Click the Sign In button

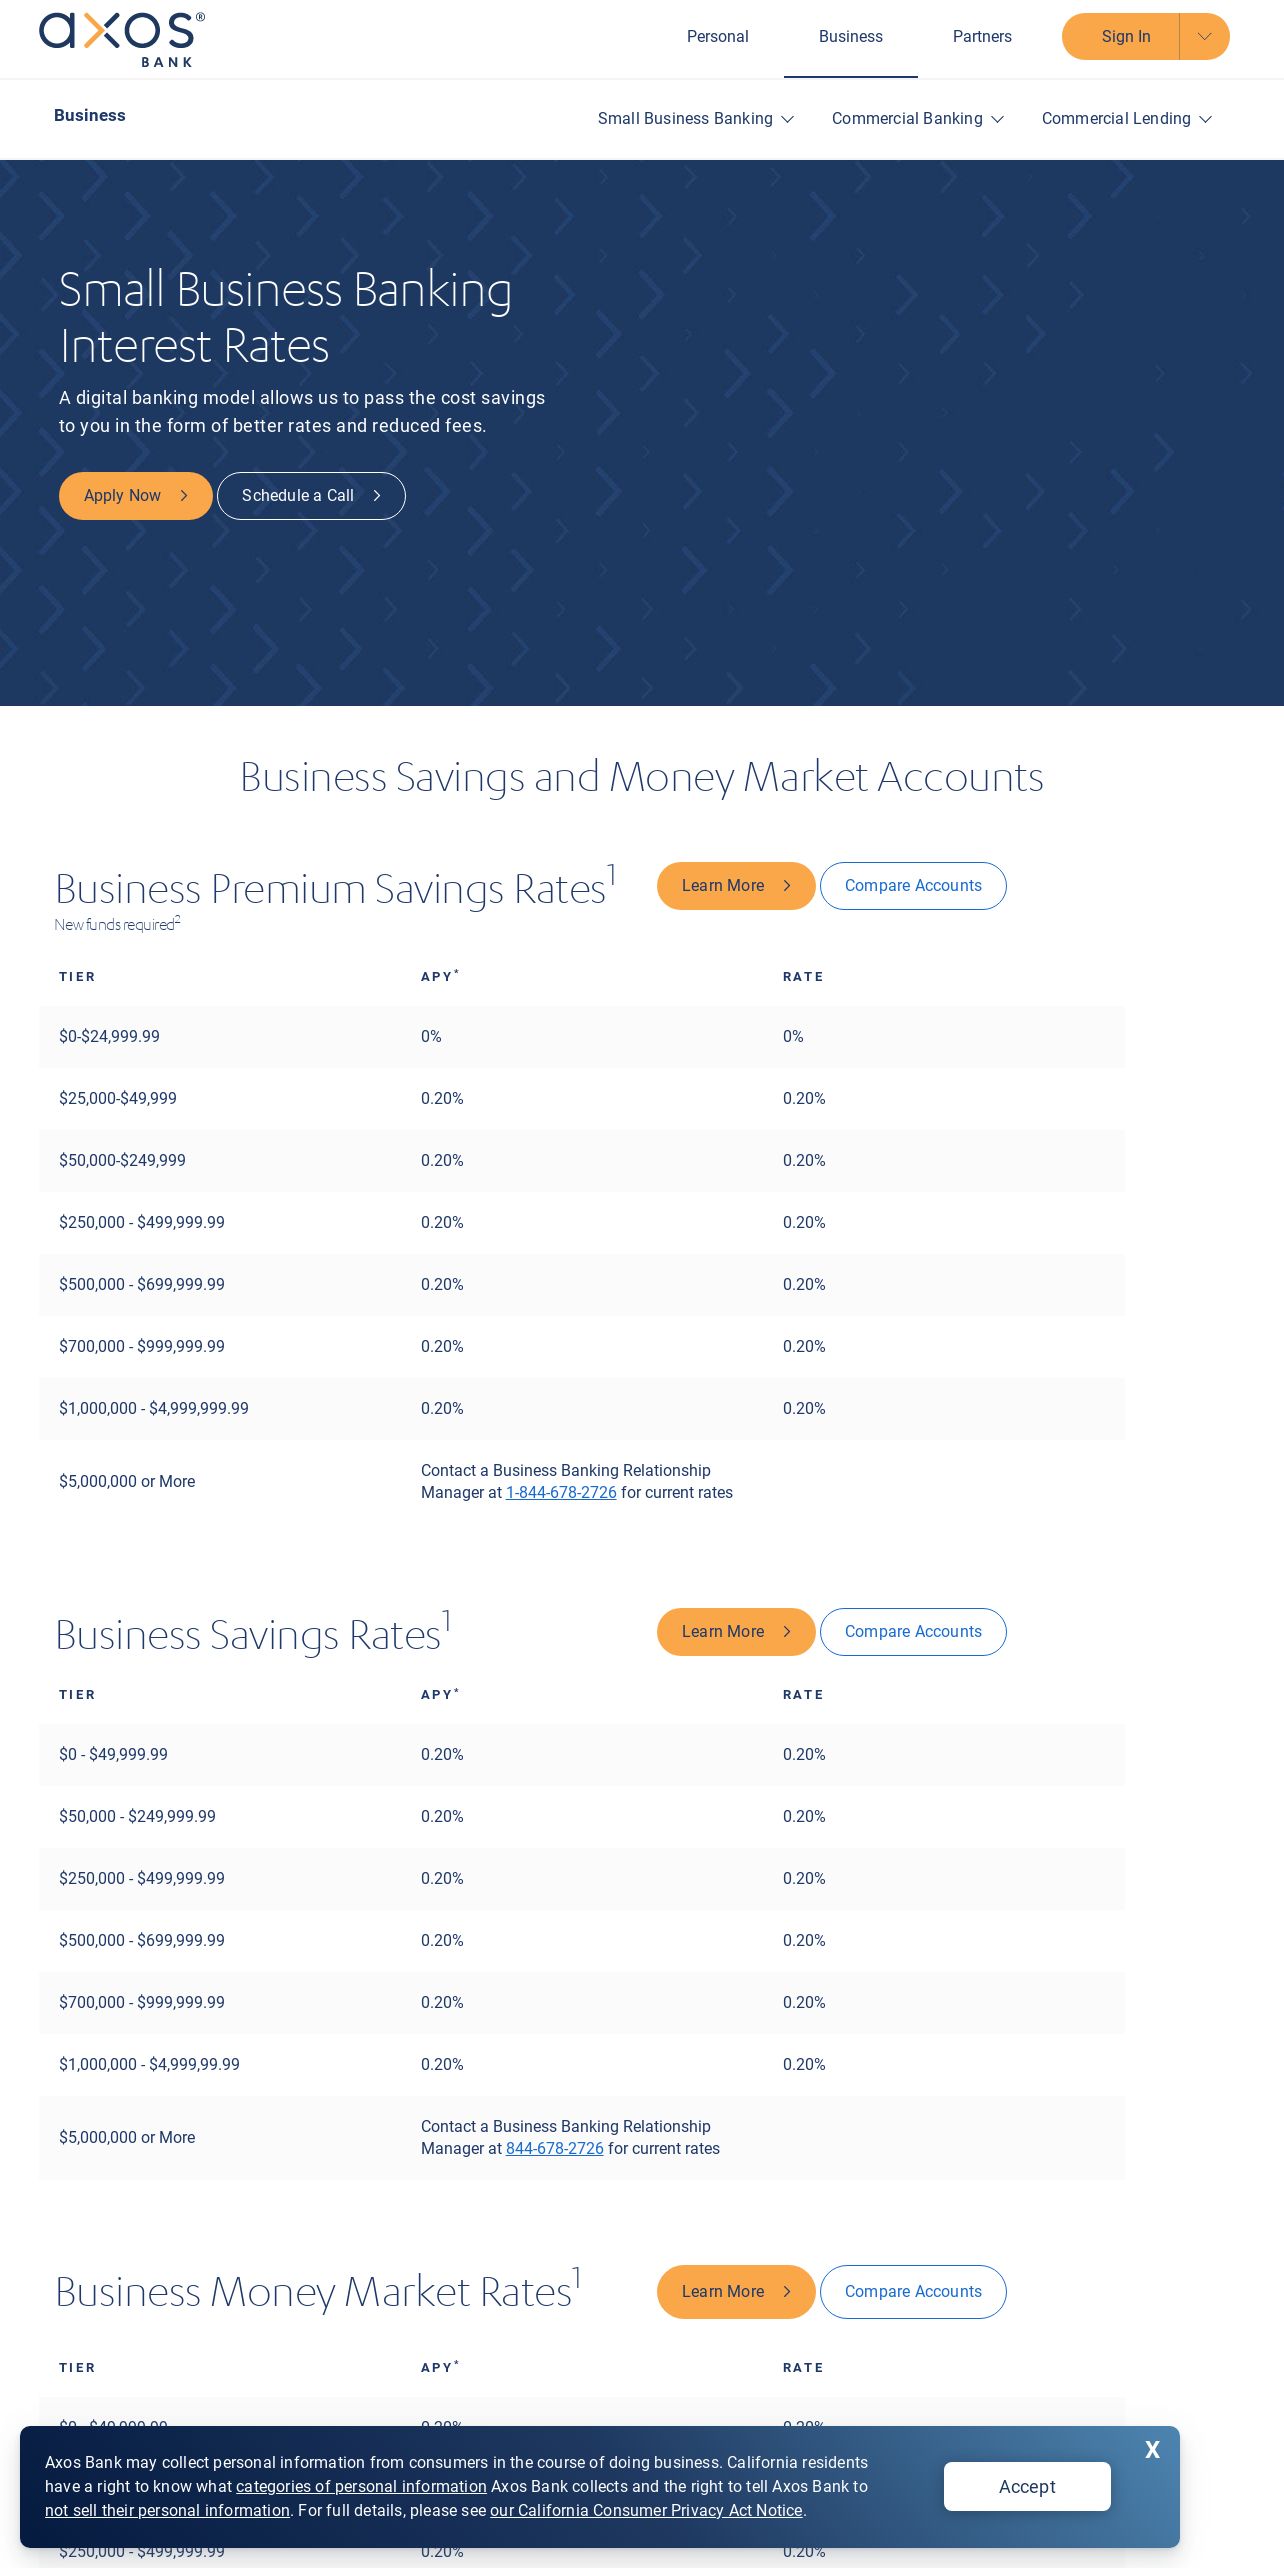(1121, 36)
